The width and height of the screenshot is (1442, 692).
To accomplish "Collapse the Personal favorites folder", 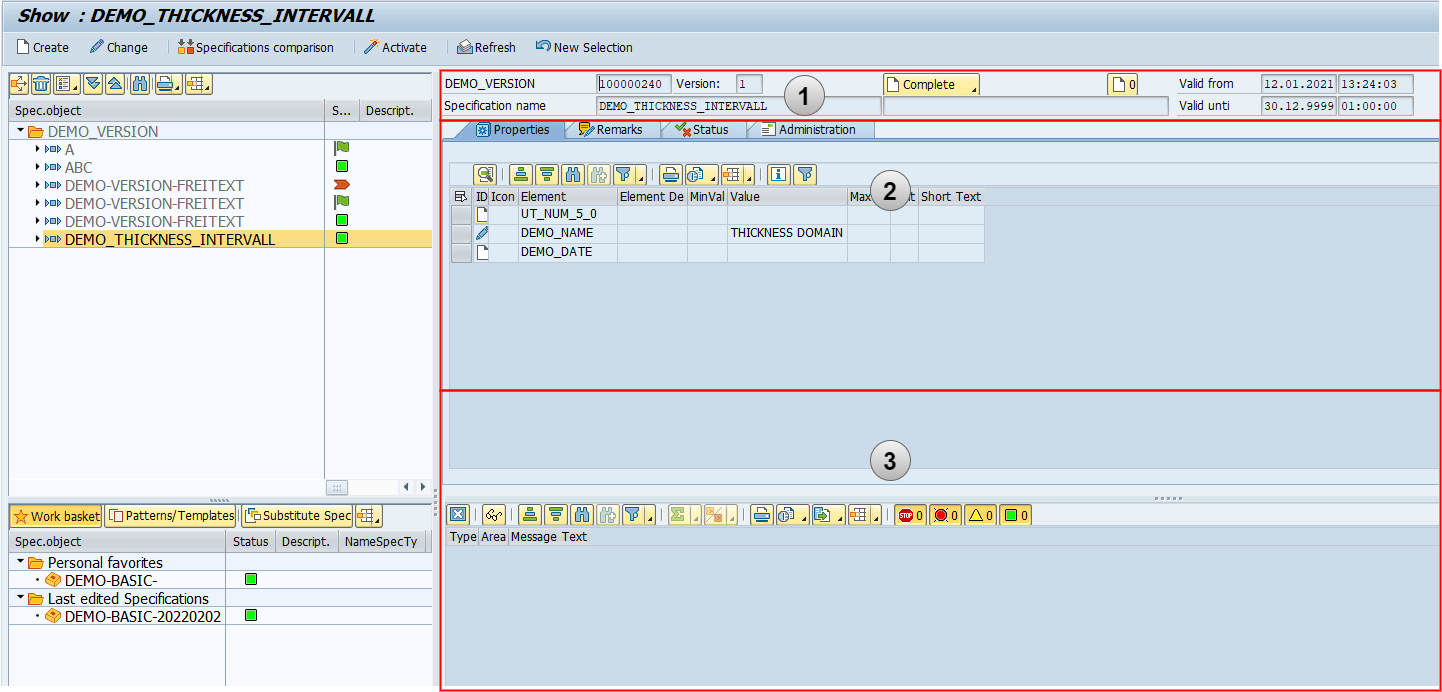I will coord(20,562).
